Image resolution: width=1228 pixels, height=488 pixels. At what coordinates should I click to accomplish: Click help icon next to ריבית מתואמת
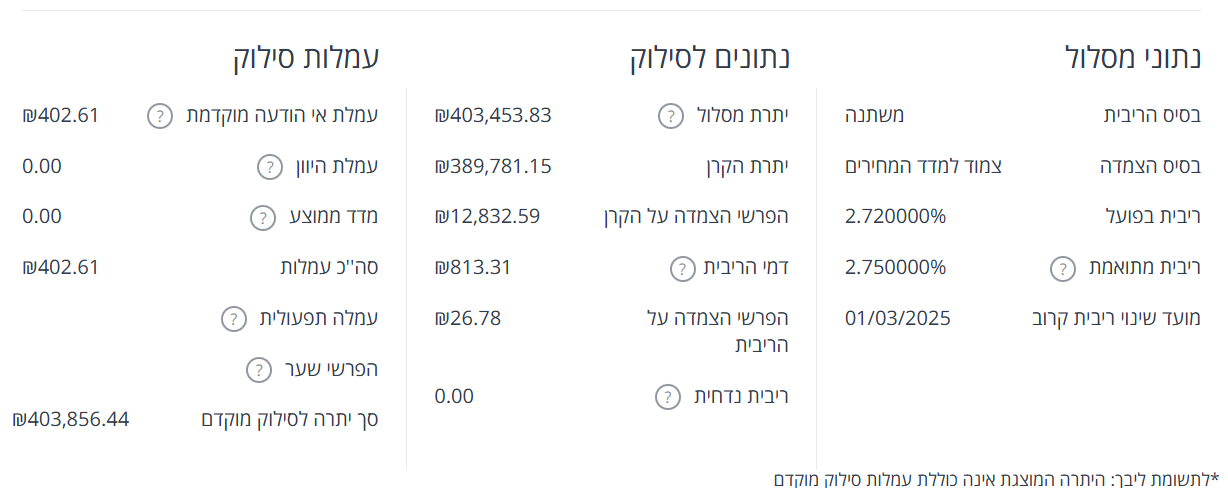tap(1061, 269)
